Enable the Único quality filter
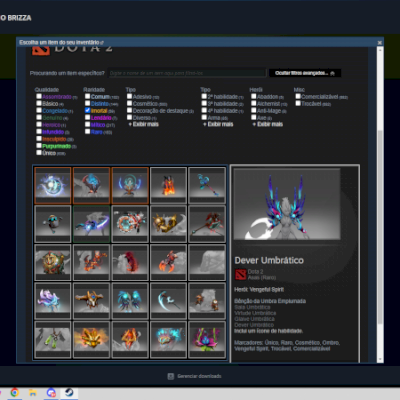The image size is (400, 400). (39, 153)
